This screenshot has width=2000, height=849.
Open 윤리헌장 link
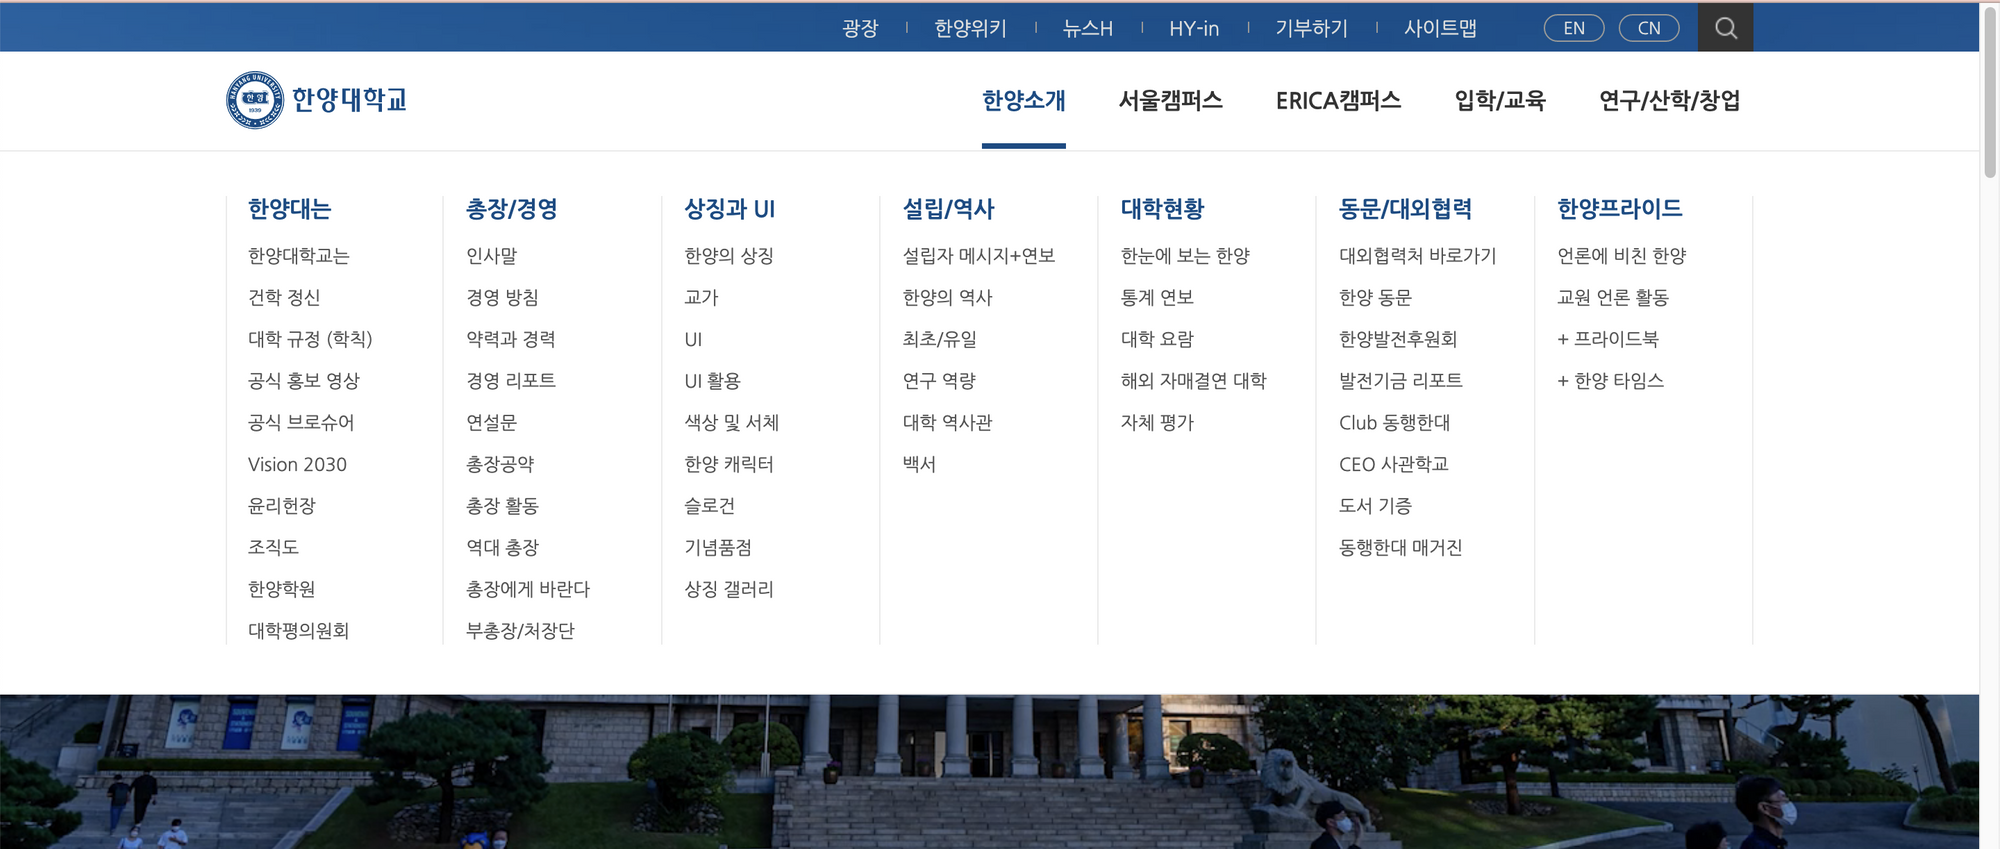282,506
